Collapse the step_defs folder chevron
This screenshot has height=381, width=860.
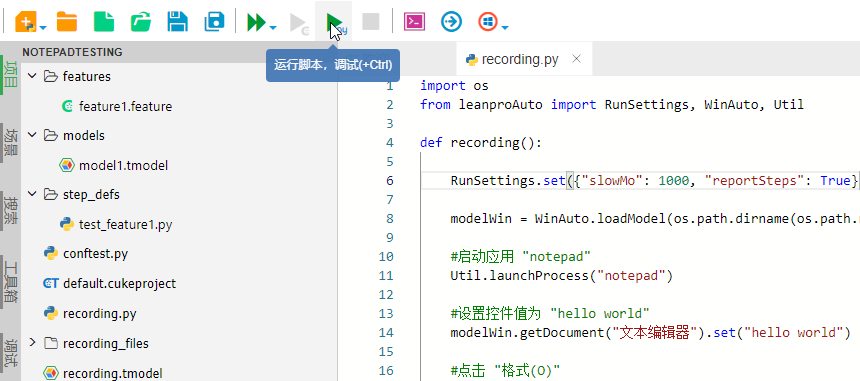pos(32,194)
